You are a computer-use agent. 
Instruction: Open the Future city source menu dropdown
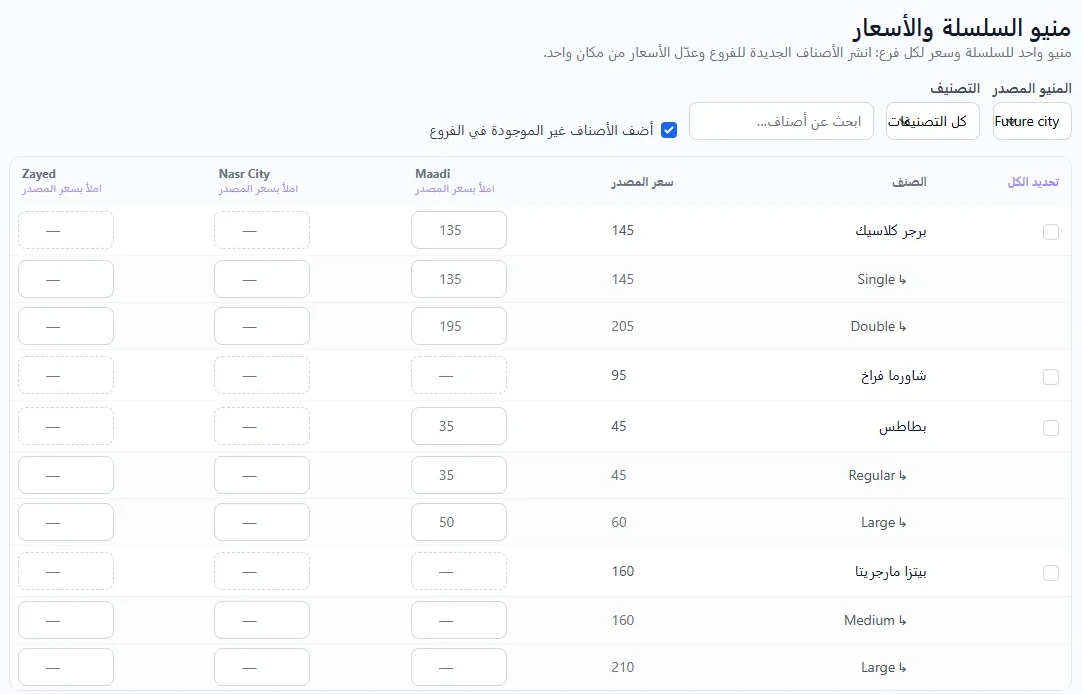point(1032,121)
